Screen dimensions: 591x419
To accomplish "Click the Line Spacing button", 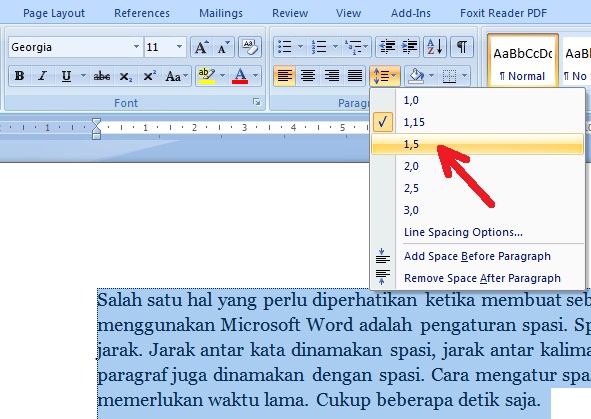I will pyautogui.click(x=384, y=76).
